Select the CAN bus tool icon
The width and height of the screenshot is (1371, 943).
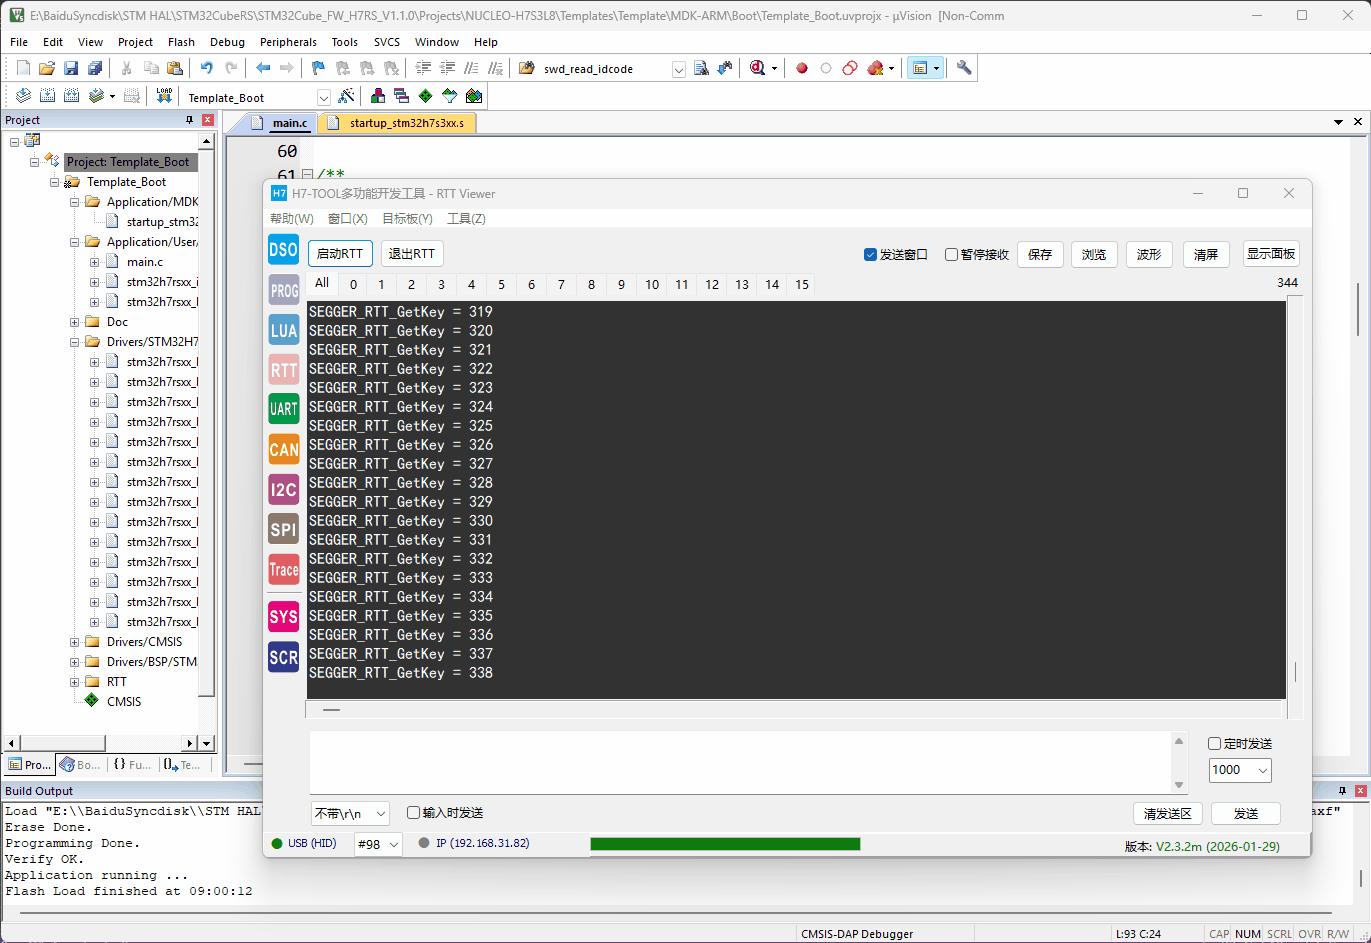click(282, 449)
